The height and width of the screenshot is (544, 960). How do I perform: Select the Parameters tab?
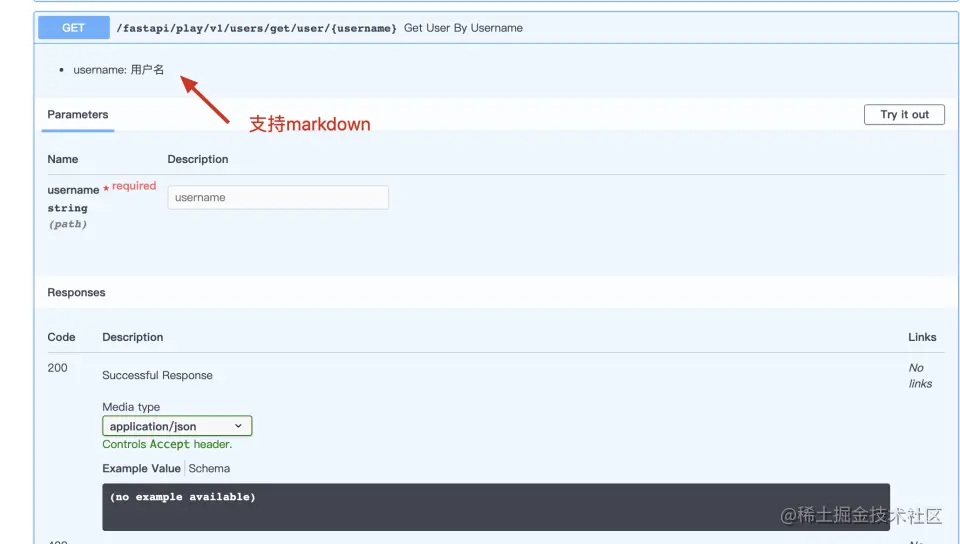78,114
